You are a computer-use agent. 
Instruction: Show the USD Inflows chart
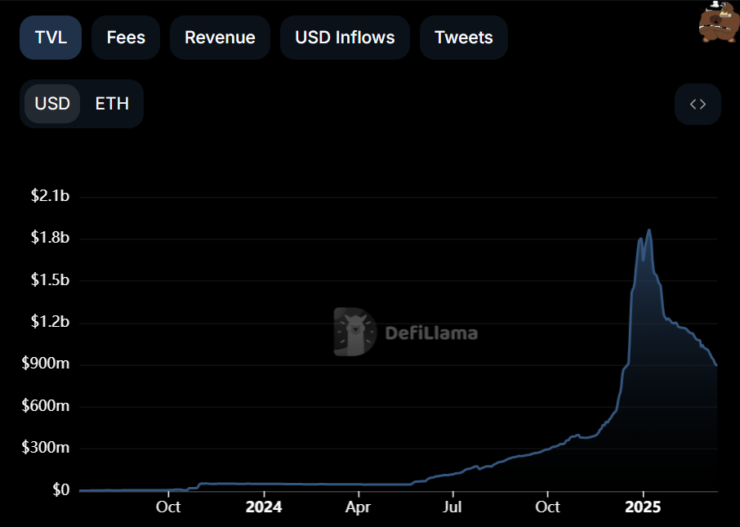(345, 38)
